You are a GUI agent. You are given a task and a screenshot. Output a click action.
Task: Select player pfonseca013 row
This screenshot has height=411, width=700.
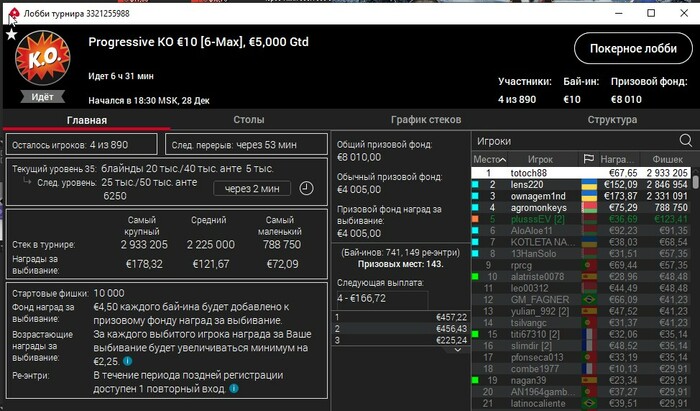(x=581, y=357)
